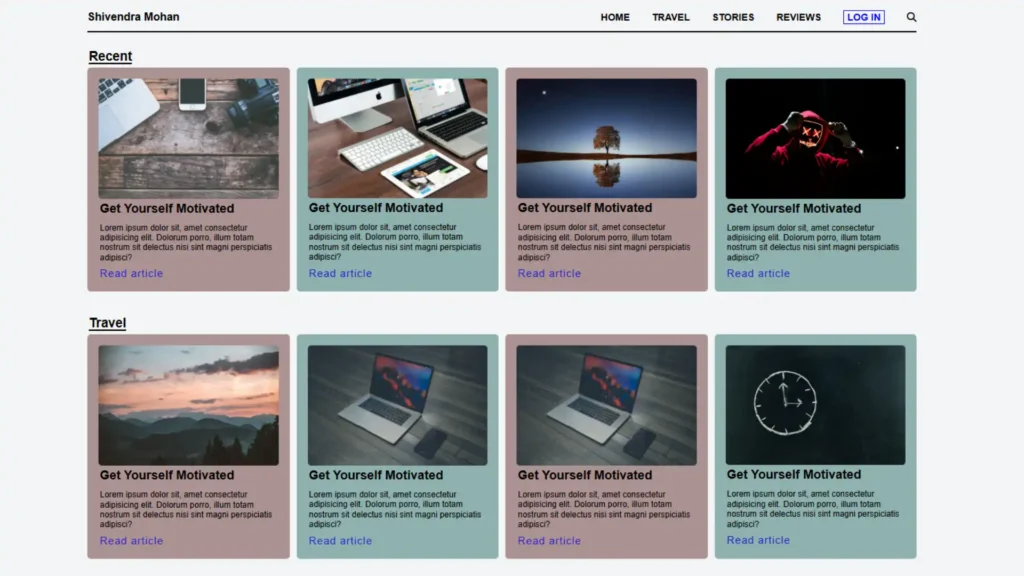Image resolution: width=1024 pixels, height=576 pixels.
Task: Click the Shivendra Mohan site title
Action: pos(133,16)
